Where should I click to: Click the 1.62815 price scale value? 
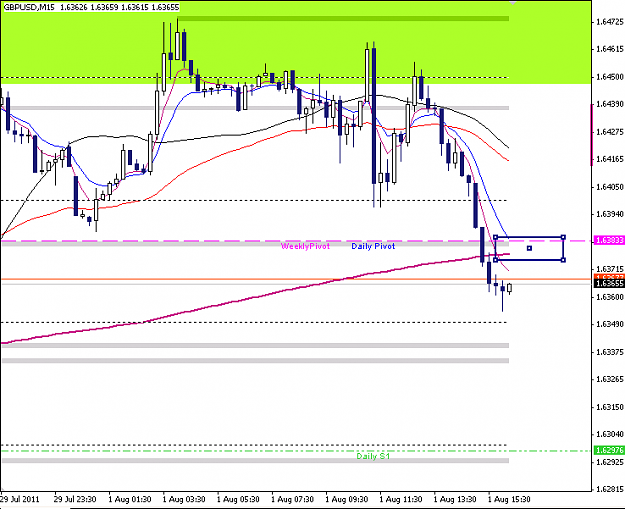pos(610,489)
